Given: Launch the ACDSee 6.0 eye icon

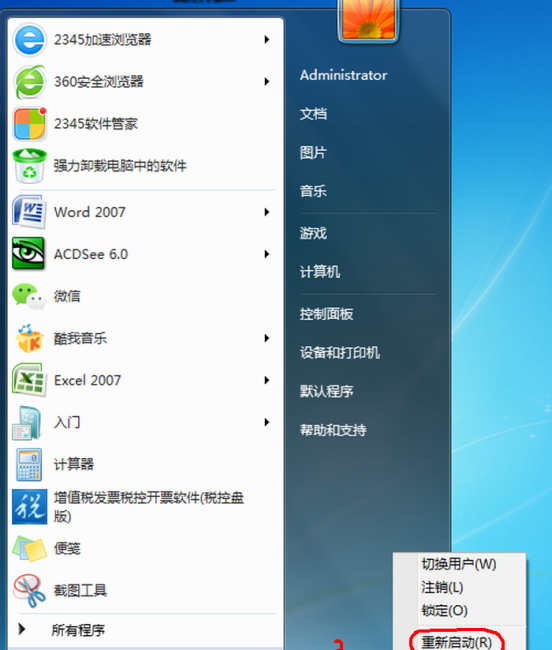Looking at the screenshot, I should click(x=28, y=253).
